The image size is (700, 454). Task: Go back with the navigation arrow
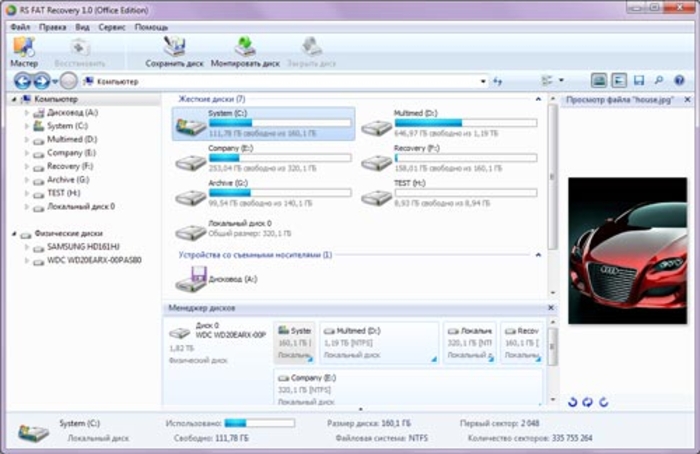(22, 81)
